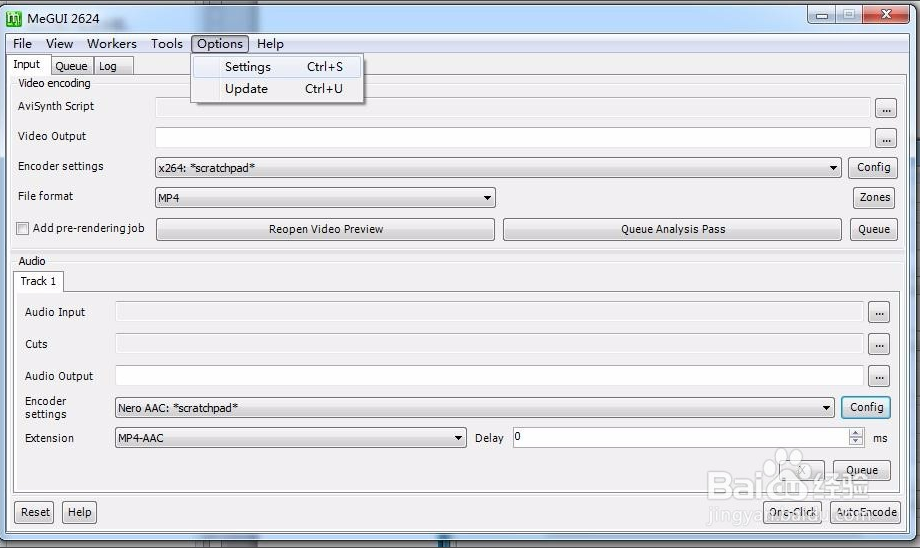Close the Options menu
920x548 pixels.
220,44
